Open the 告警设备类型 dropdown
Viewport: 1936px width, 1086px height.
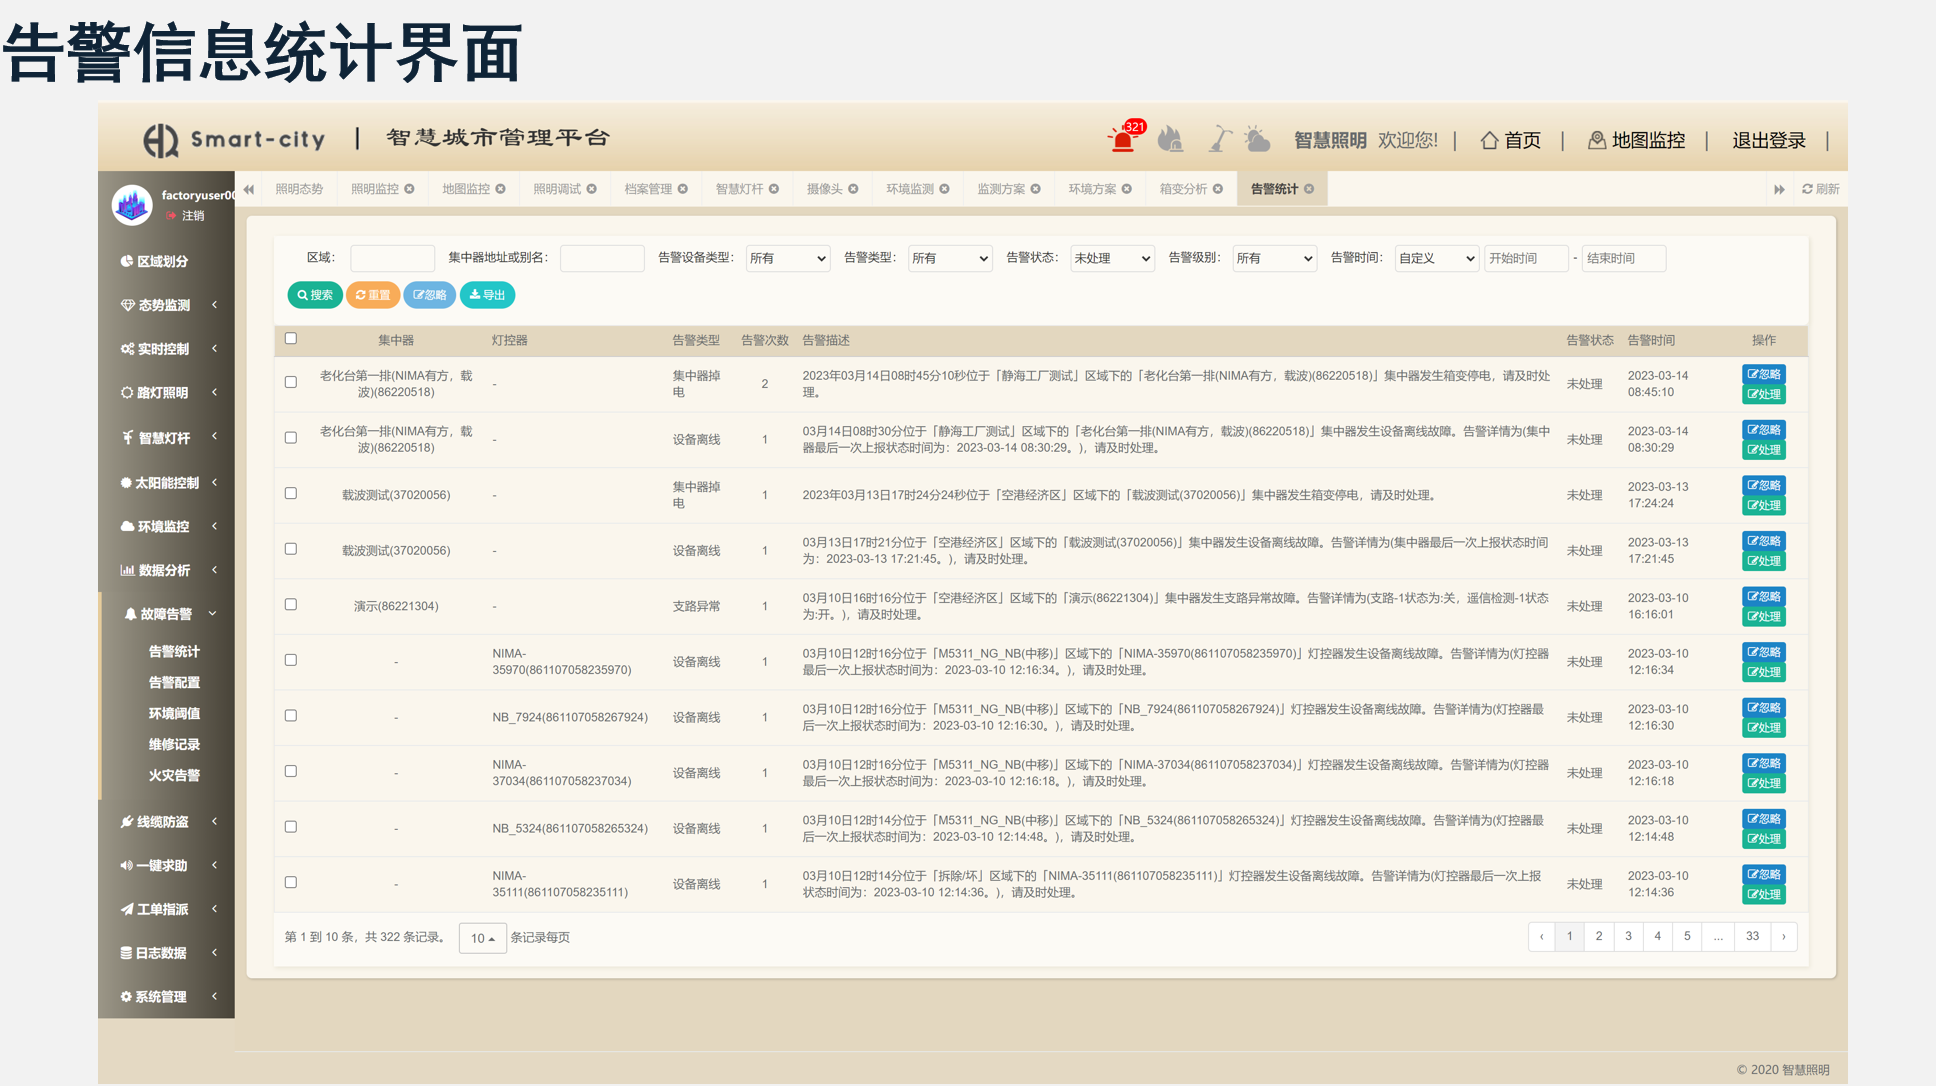pyautogui.click(x=788, y=258)
